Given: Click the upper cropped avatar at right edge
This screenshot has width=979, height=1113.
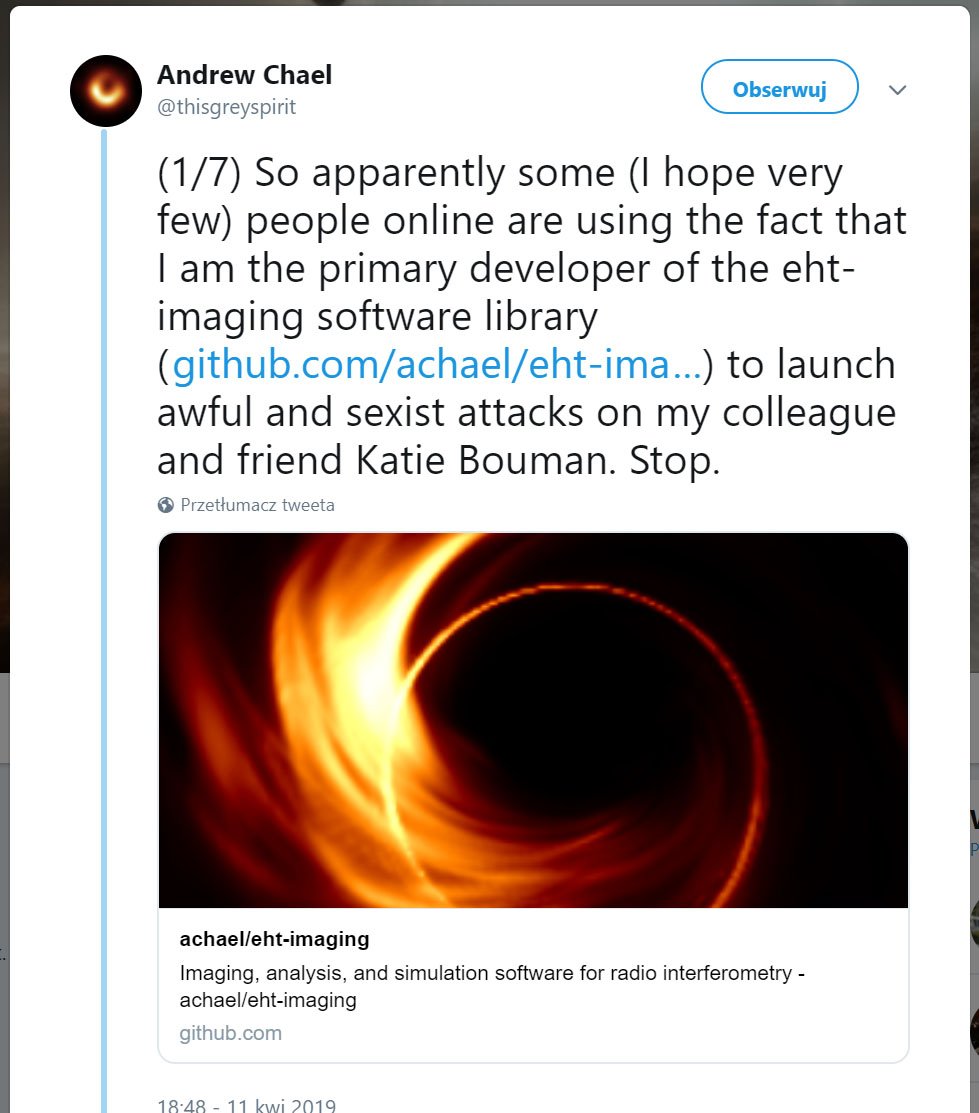Looking at the screenshot, I should [974, 923].
